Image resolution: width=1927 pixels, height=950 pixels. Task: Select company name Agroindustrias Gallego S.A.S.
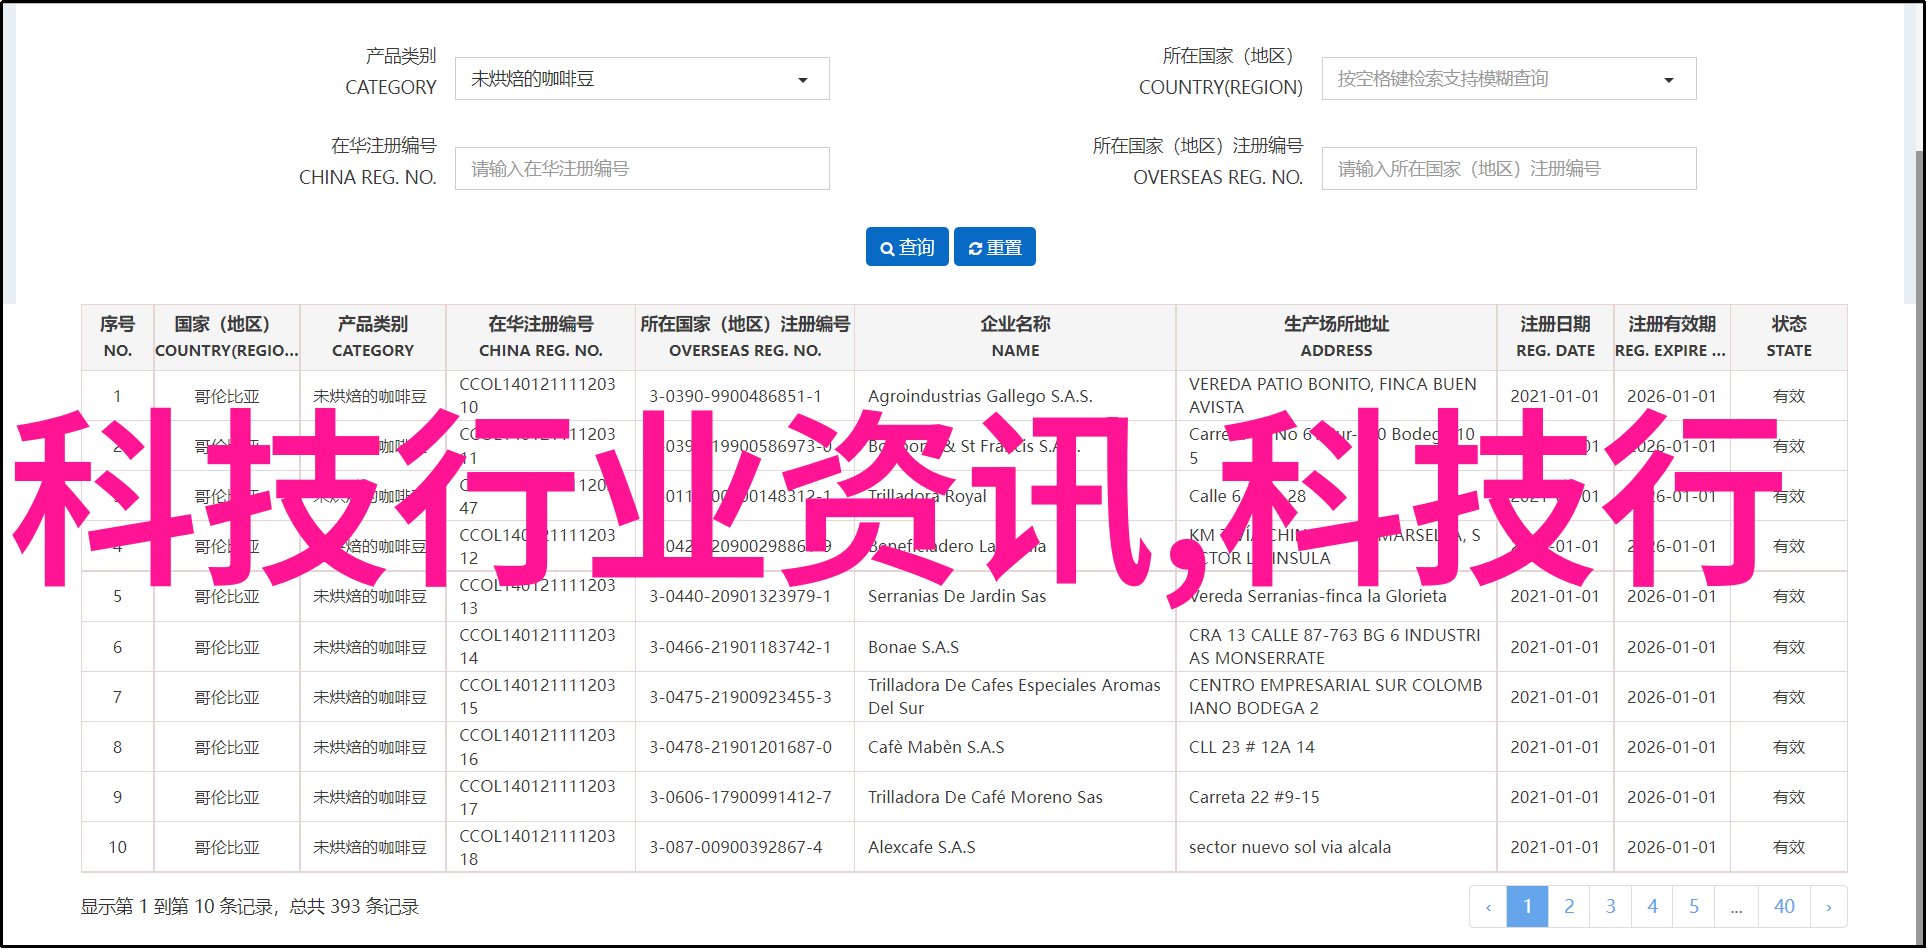coord(980,396)
